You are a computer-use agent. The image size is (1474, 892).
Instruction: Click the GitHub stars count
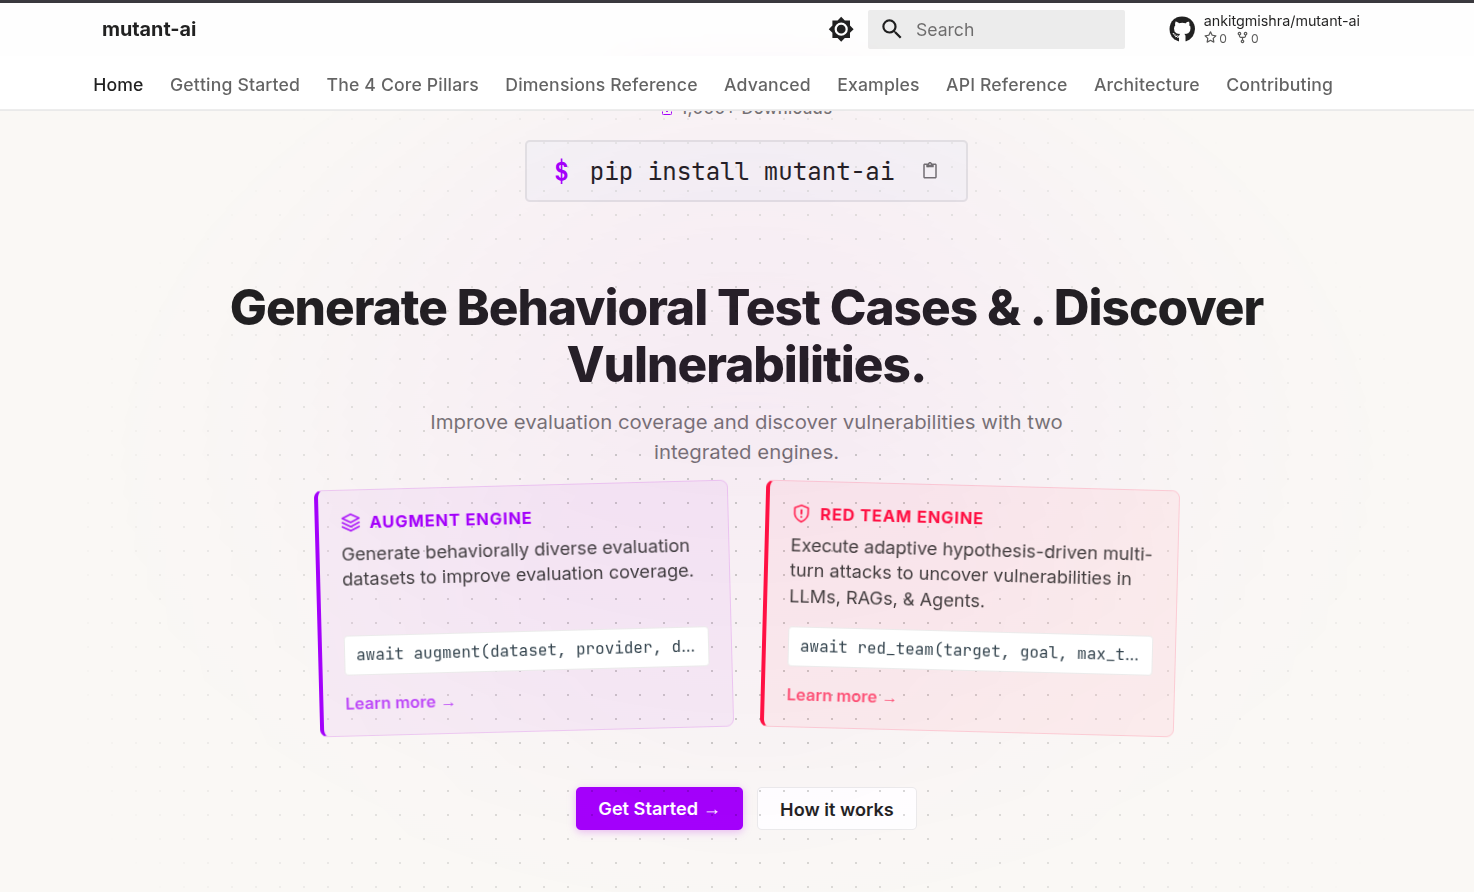1215,39
